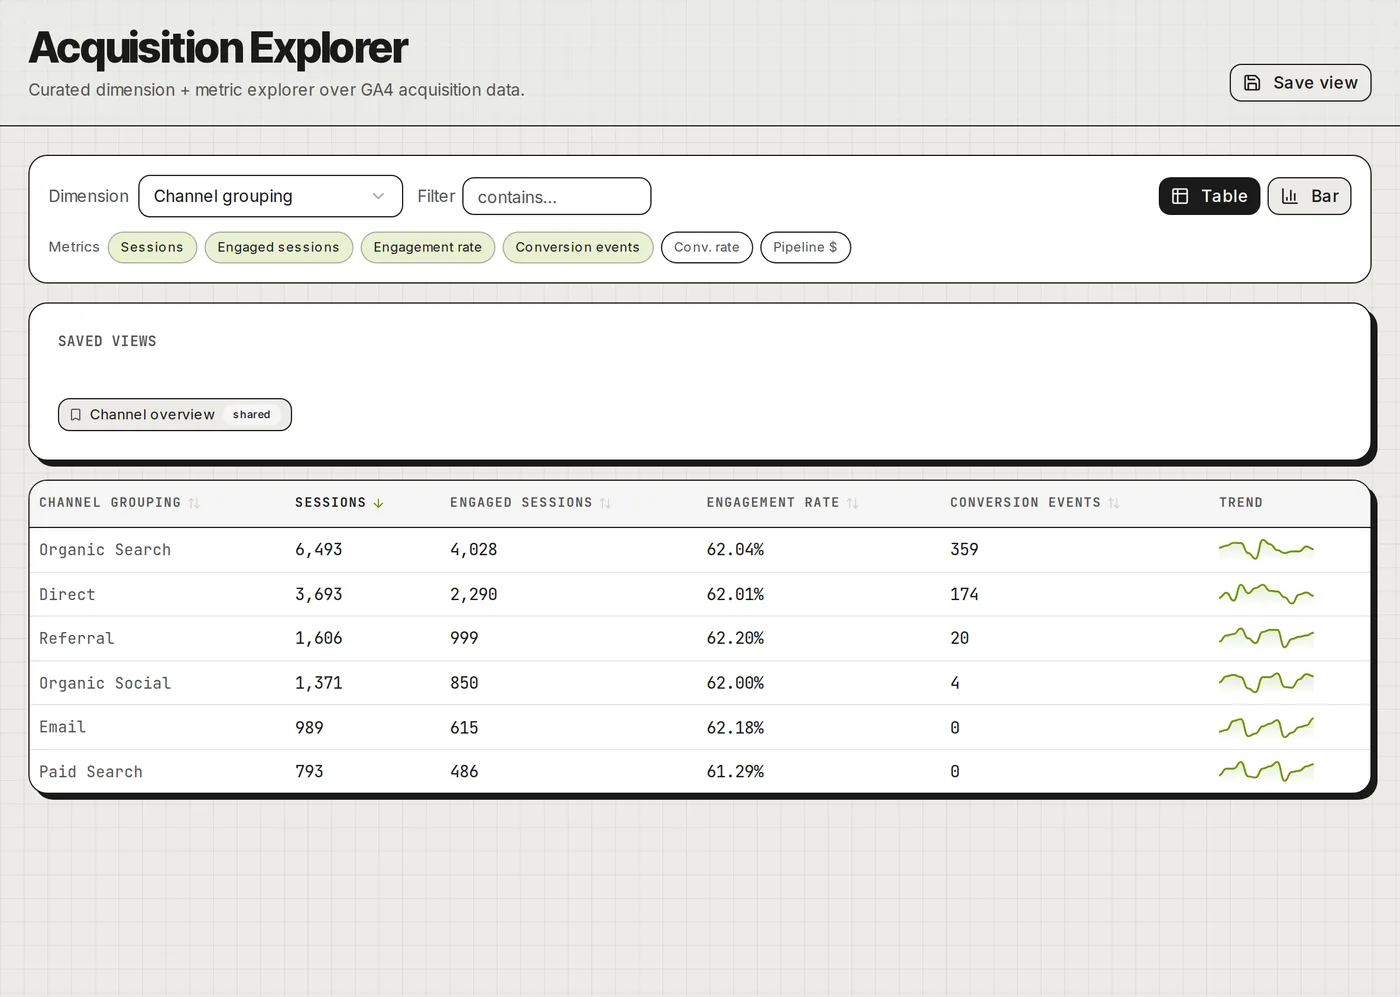Image resolution: width=1400 pixels, height=997 pixels.
Task: Click the Acquisition Explorer title
Action: click(218, 47)
